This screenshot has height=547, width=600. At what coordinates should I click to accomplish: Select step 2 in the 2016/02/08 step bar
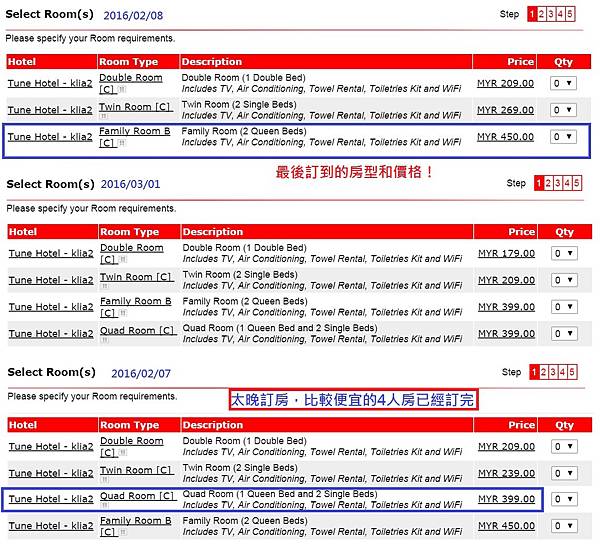click(x=541, y=14)
